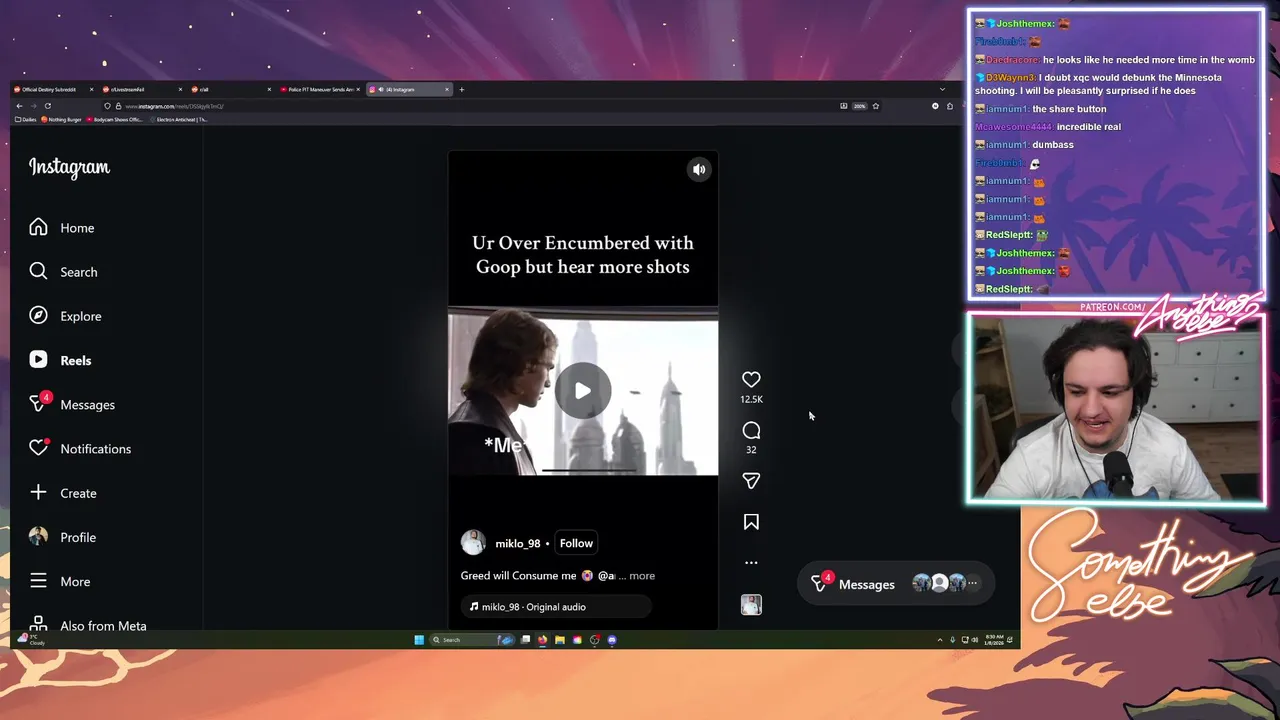Screen dimensions: 1280x720
Task: Open the Windows Start menu
Action: (419, 640)
